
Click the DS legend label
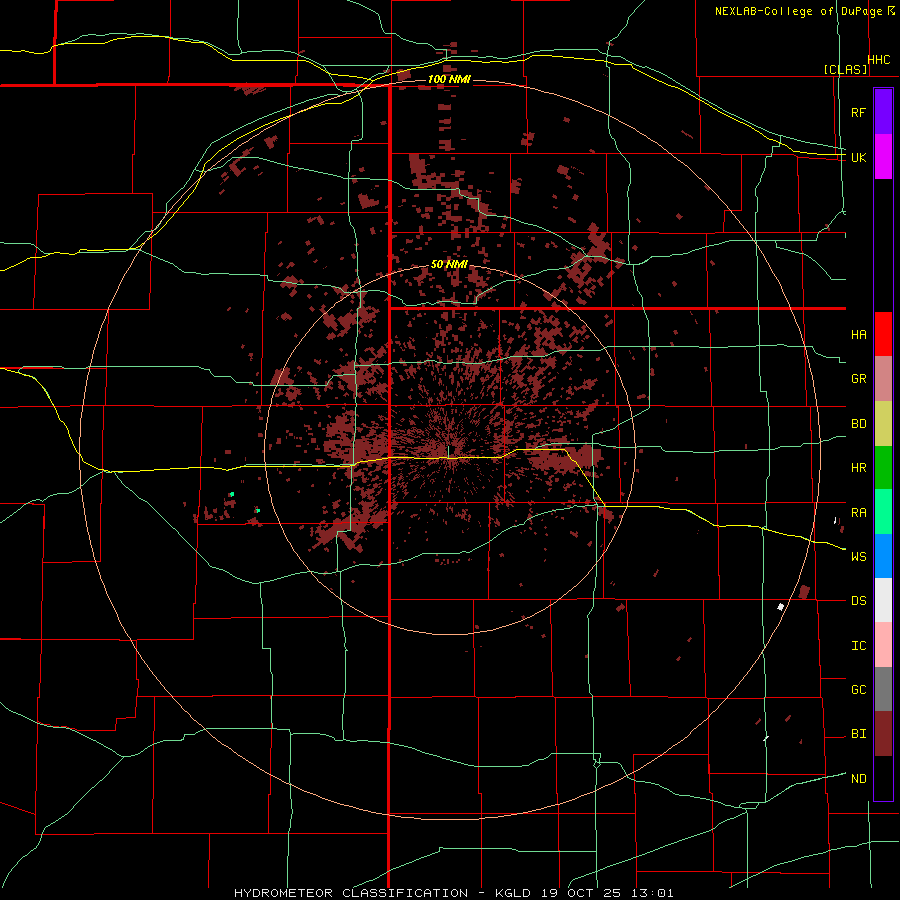tap(859, 601)
